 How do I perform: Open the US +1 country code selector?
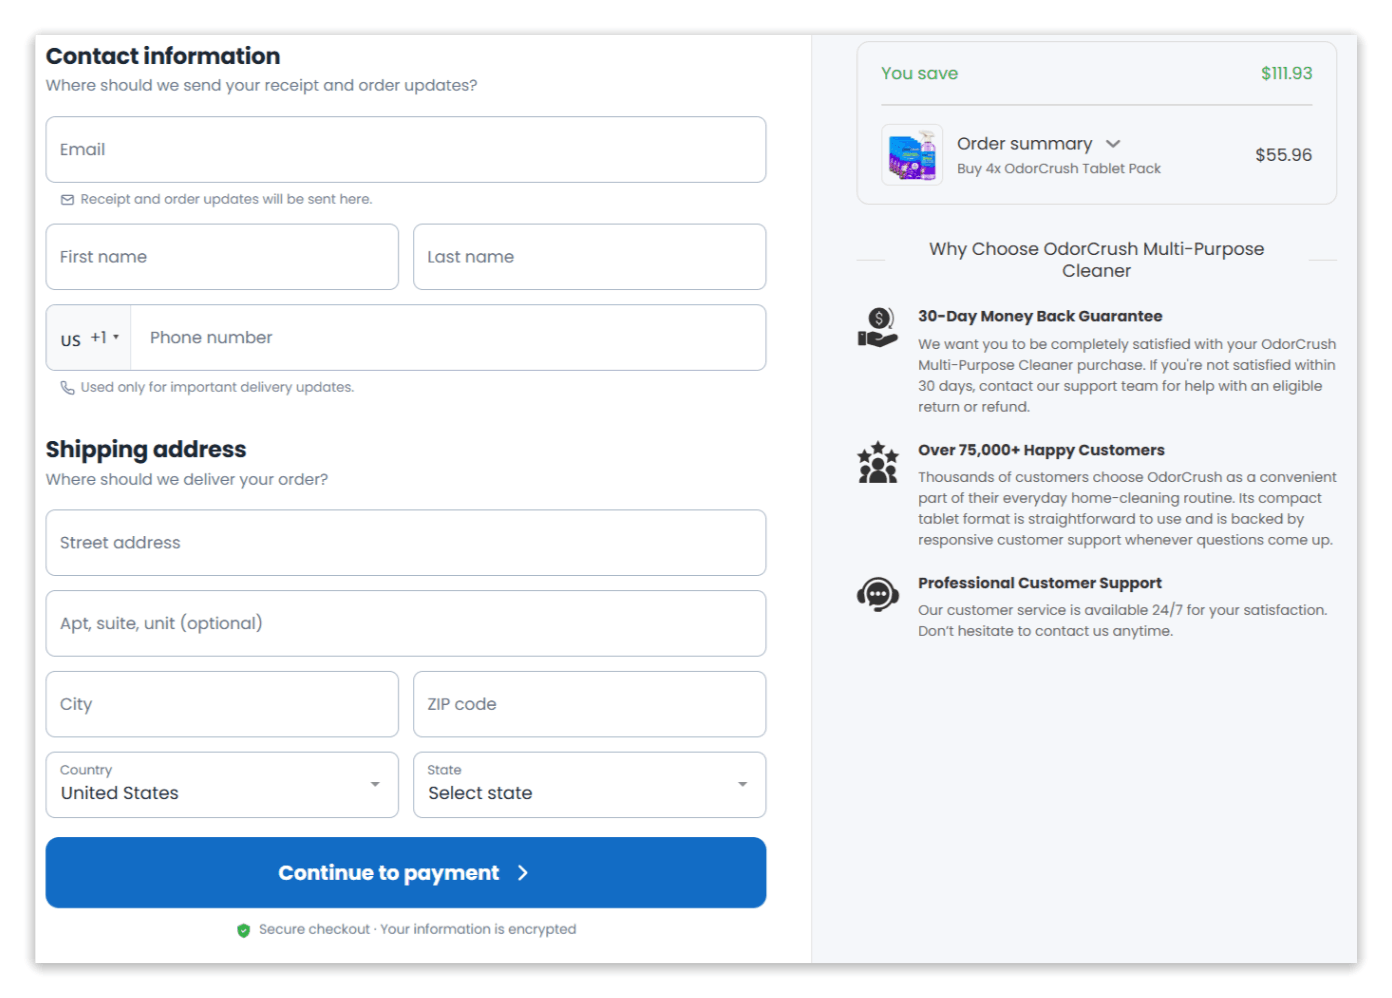(x=89, y=338)
